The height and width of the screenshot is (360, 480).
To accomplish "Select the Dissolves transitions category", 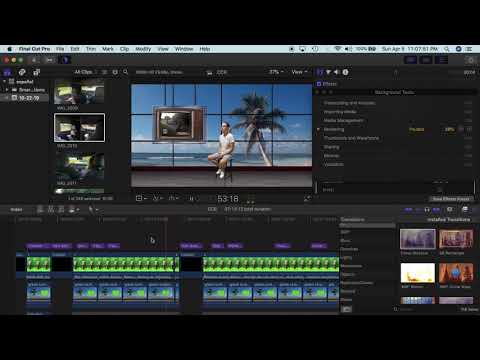I will tap(349, 249).
